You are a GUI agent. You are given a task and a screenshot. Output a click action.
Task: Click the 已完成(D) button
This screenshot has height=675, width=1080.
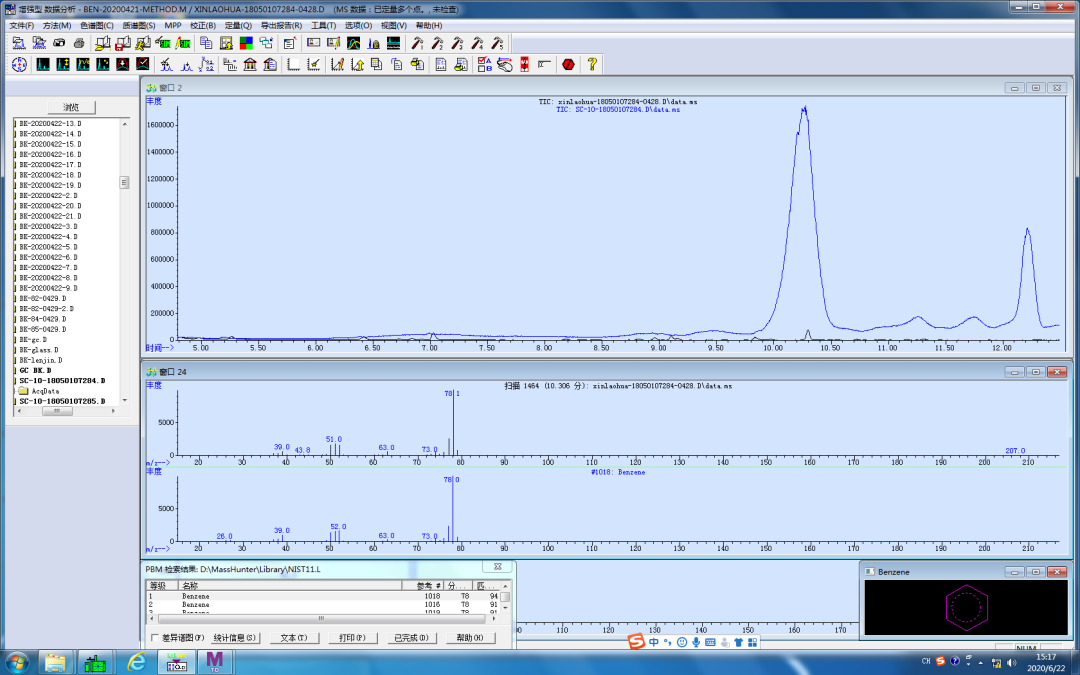(x=411, y=638)
